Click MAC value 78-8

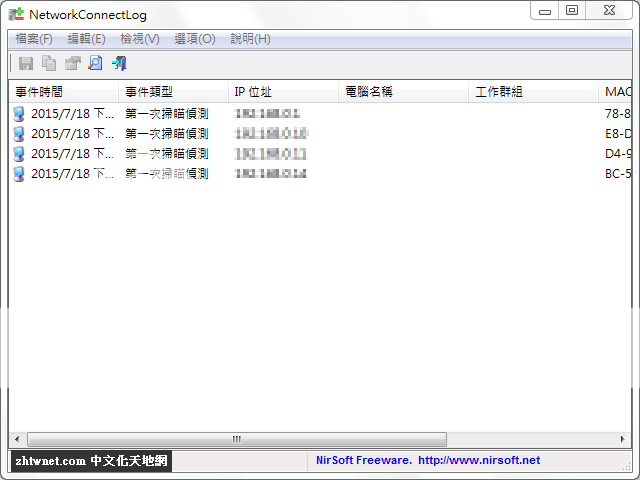pos(618,114)
